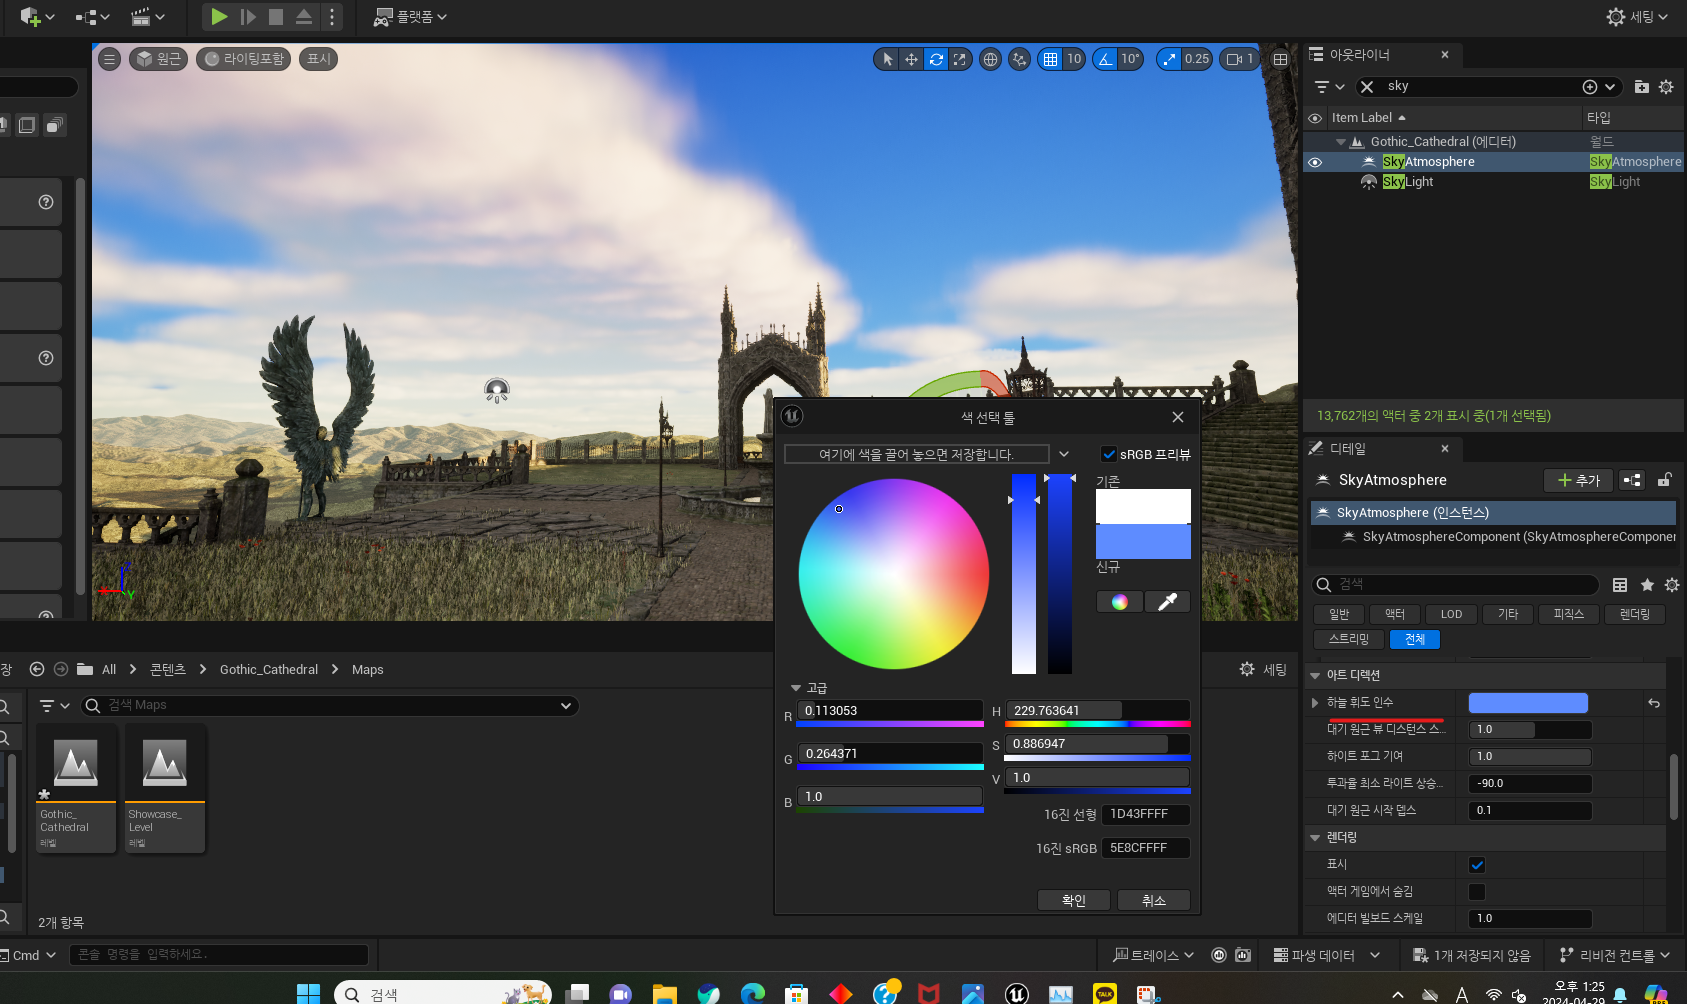
Task: Collapse the 아트 디렉션 section
Action: [1315, 676]
